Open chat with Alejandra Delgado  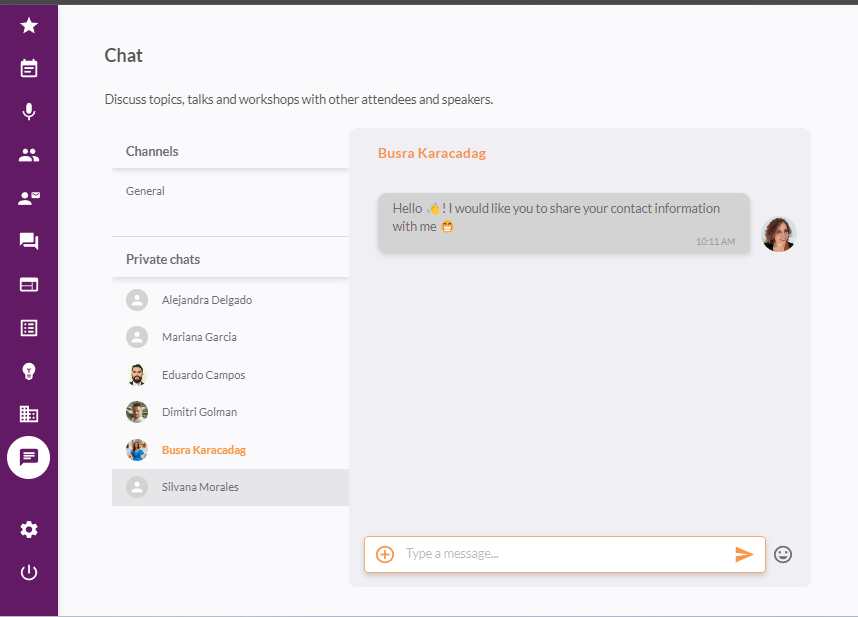coord(206,300)
